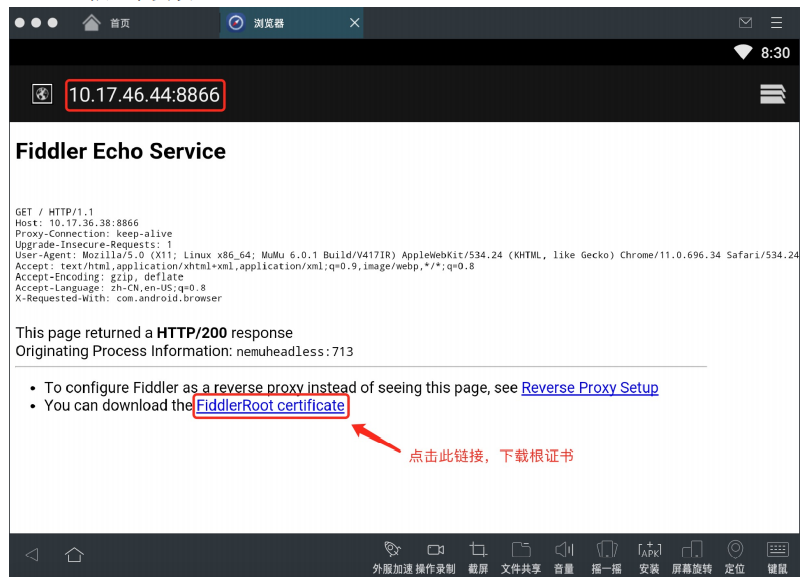Open 文件共享 file sharing
The width and height of the screenshot is (812, 584).
521,557
